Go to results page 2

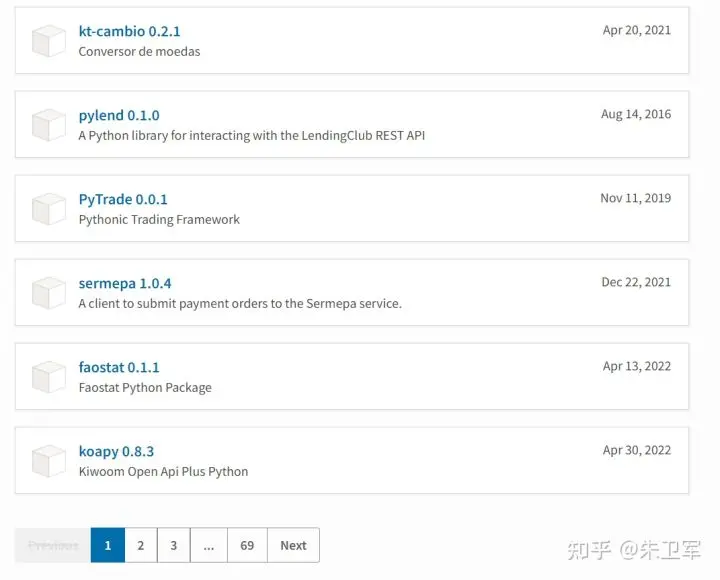[x=141, y=545]
